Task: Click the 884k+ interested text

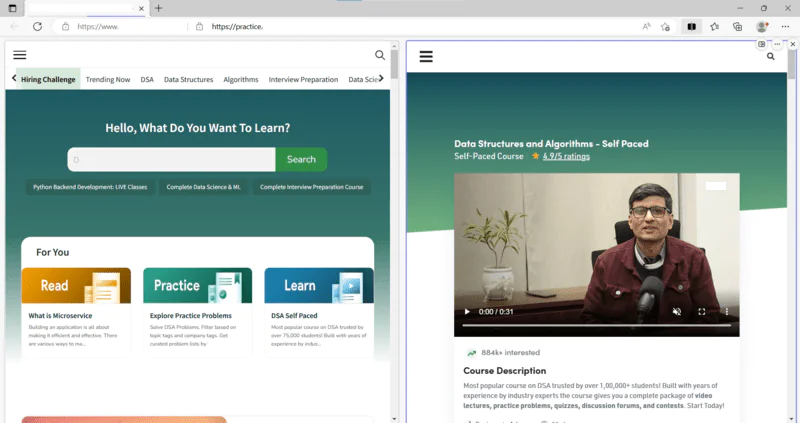Action: tap(510, 353)
